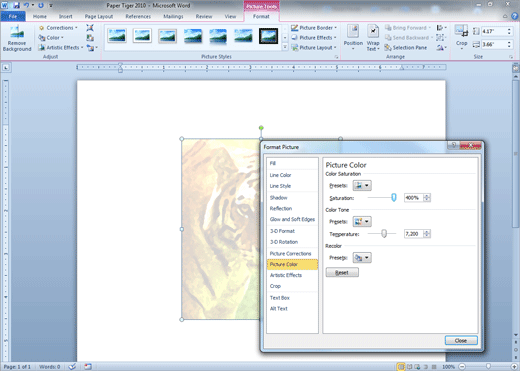This screenshot has height=371, width=520.
Task: Select Glow and Soft Edges category
Action: [x=292, y=219]
